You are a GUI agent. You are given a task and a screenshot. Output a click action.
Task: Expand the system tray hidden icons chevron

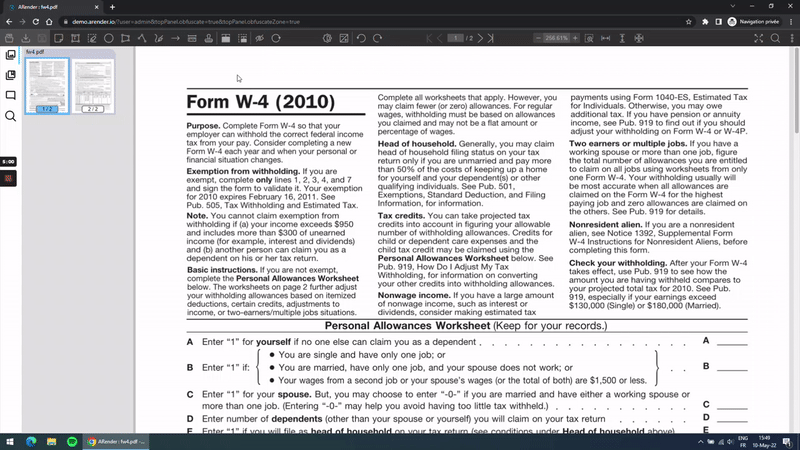[701, 442]
